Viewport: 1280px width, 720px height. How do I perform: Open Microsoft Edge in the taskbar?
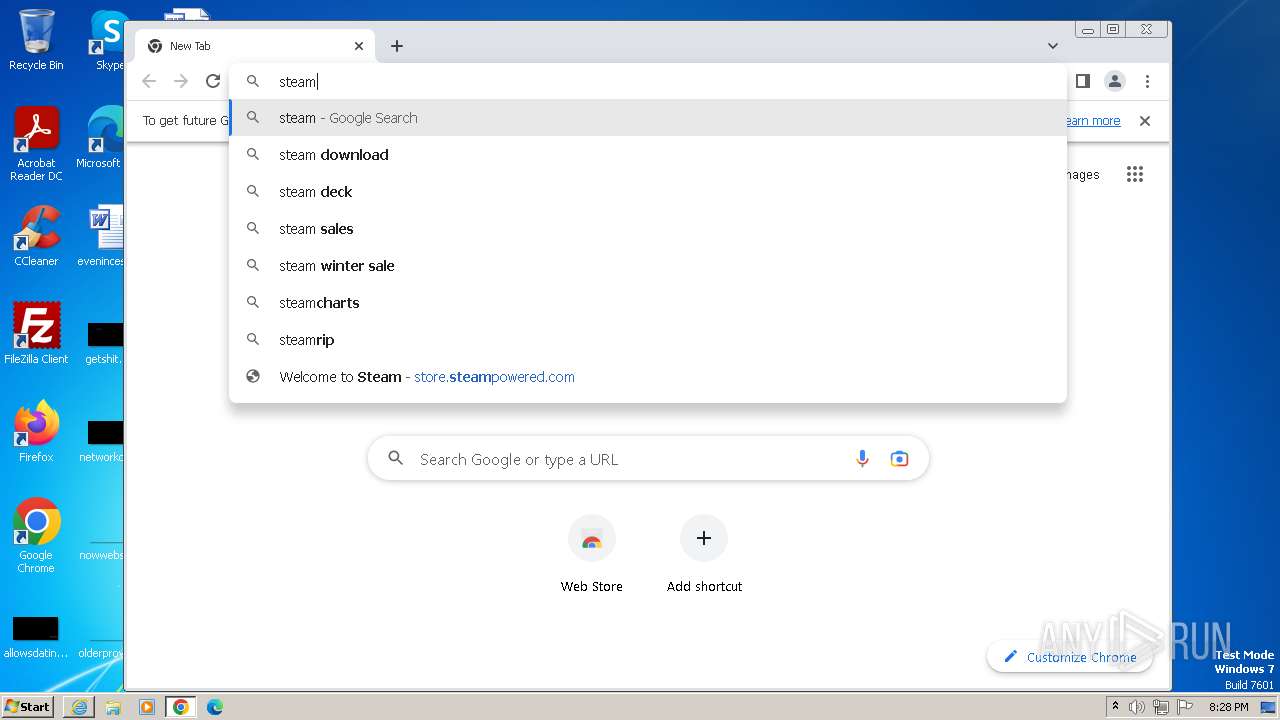[215, 707]
